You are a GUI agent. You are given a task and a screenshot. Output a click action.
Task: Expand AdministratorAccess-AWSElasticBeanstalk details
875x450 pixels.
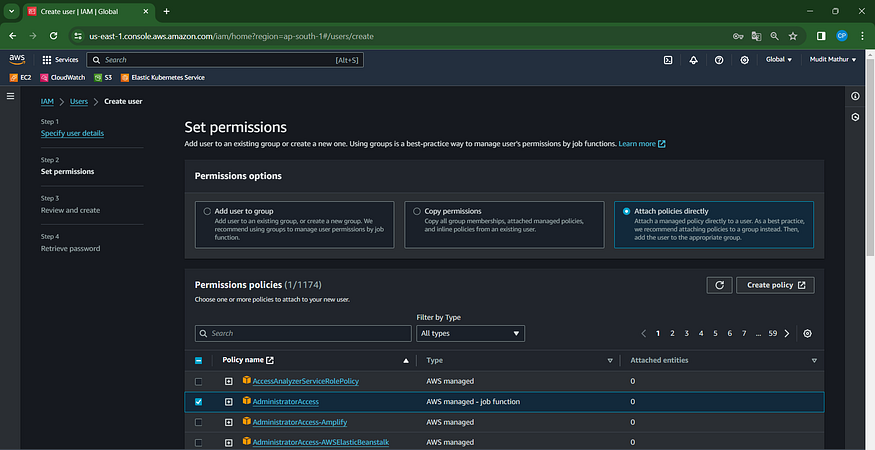[228, 443]
